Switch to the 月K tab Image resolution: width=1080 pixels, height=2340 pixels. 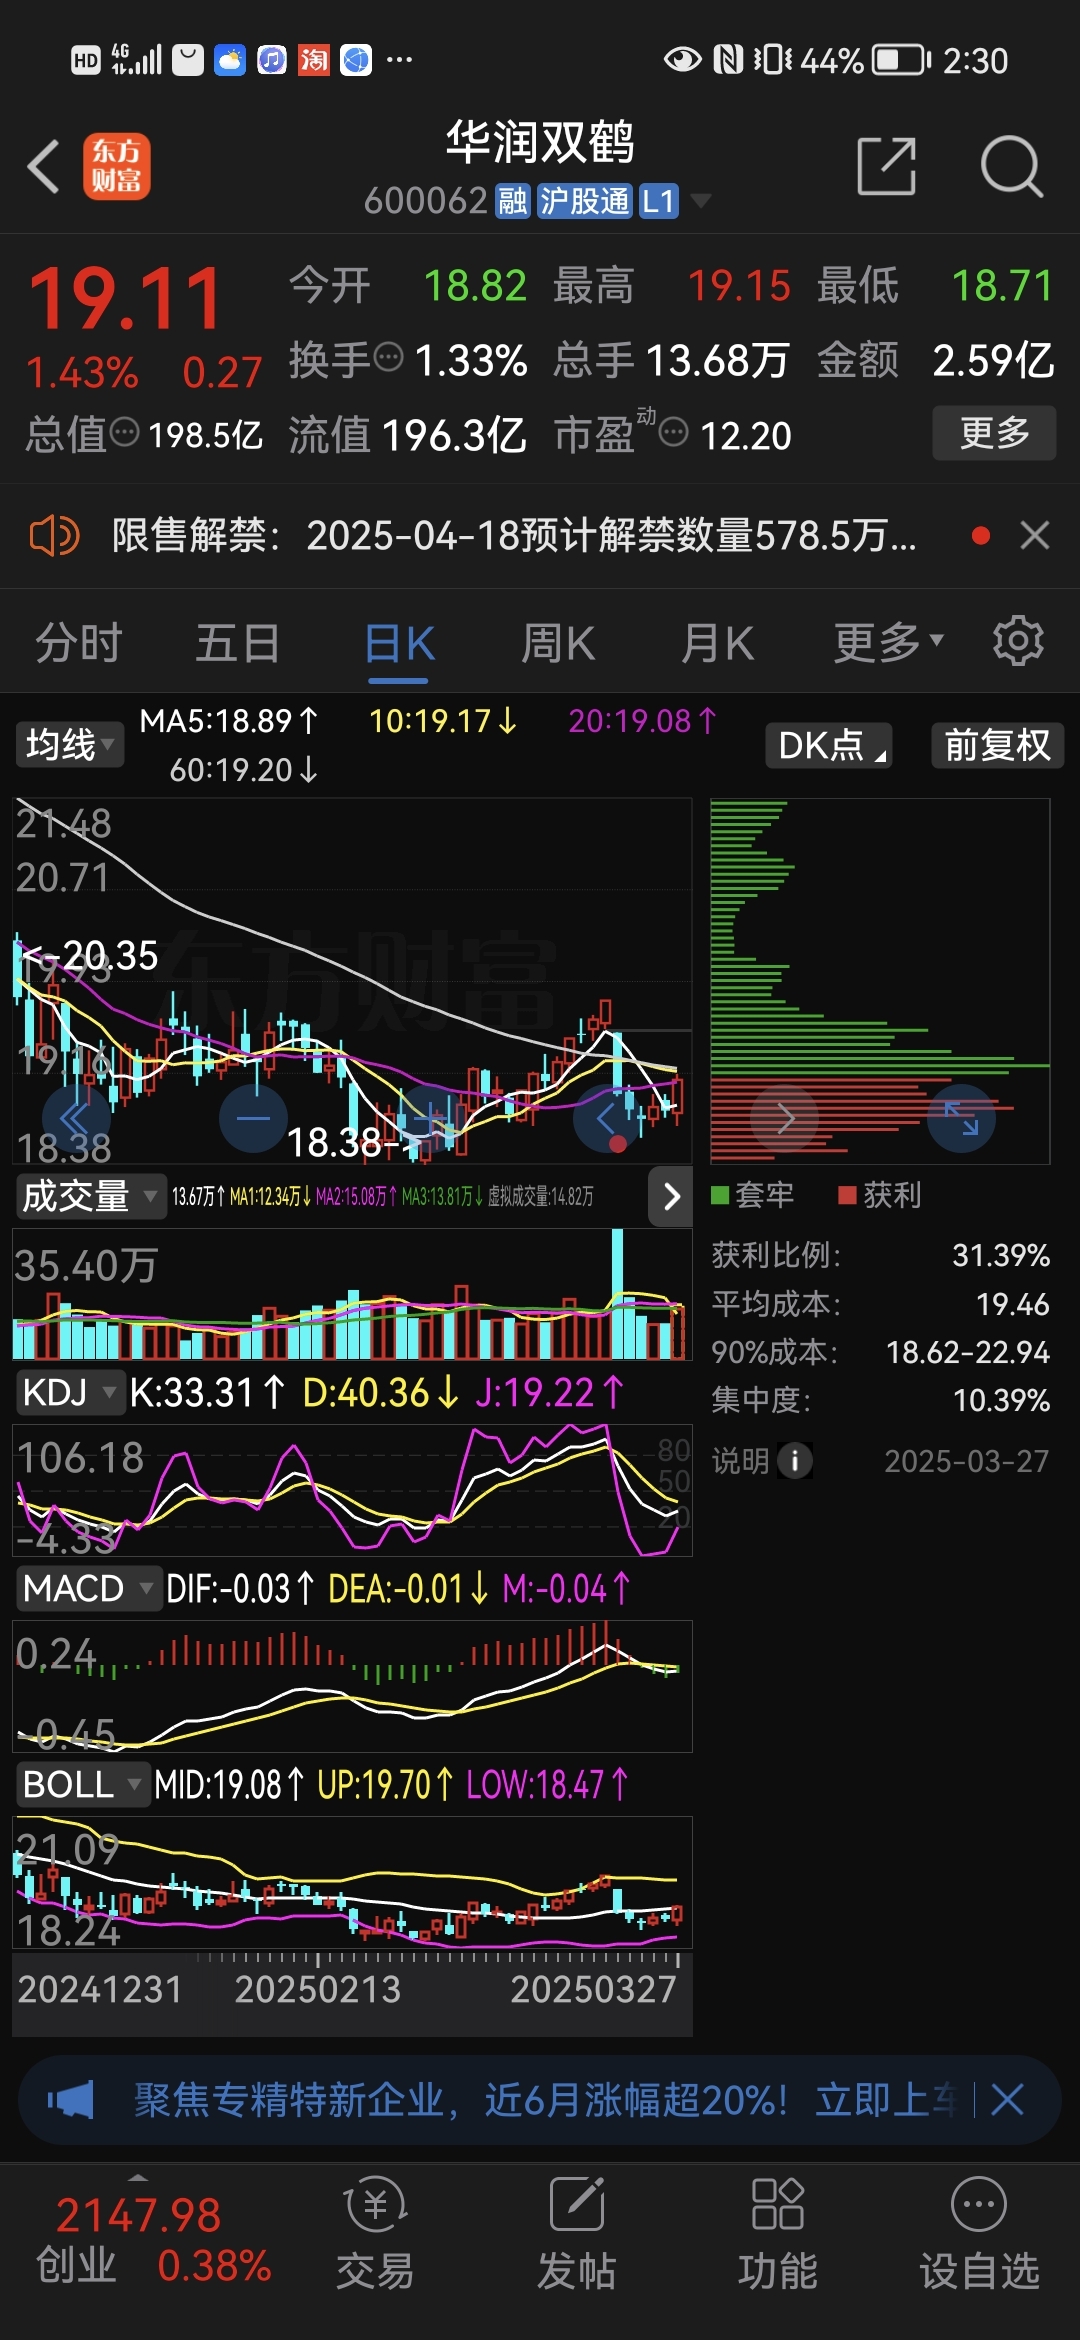718,643
